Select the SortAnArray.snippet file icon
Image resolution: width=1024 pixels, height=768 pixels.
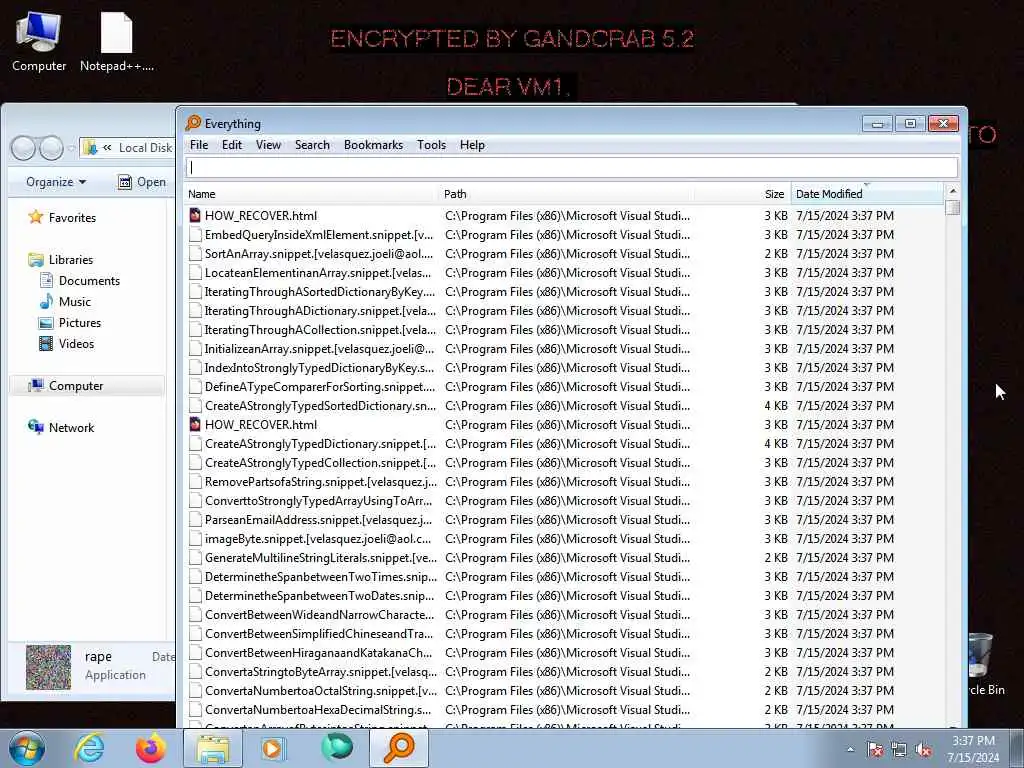(x=195, y=253)
